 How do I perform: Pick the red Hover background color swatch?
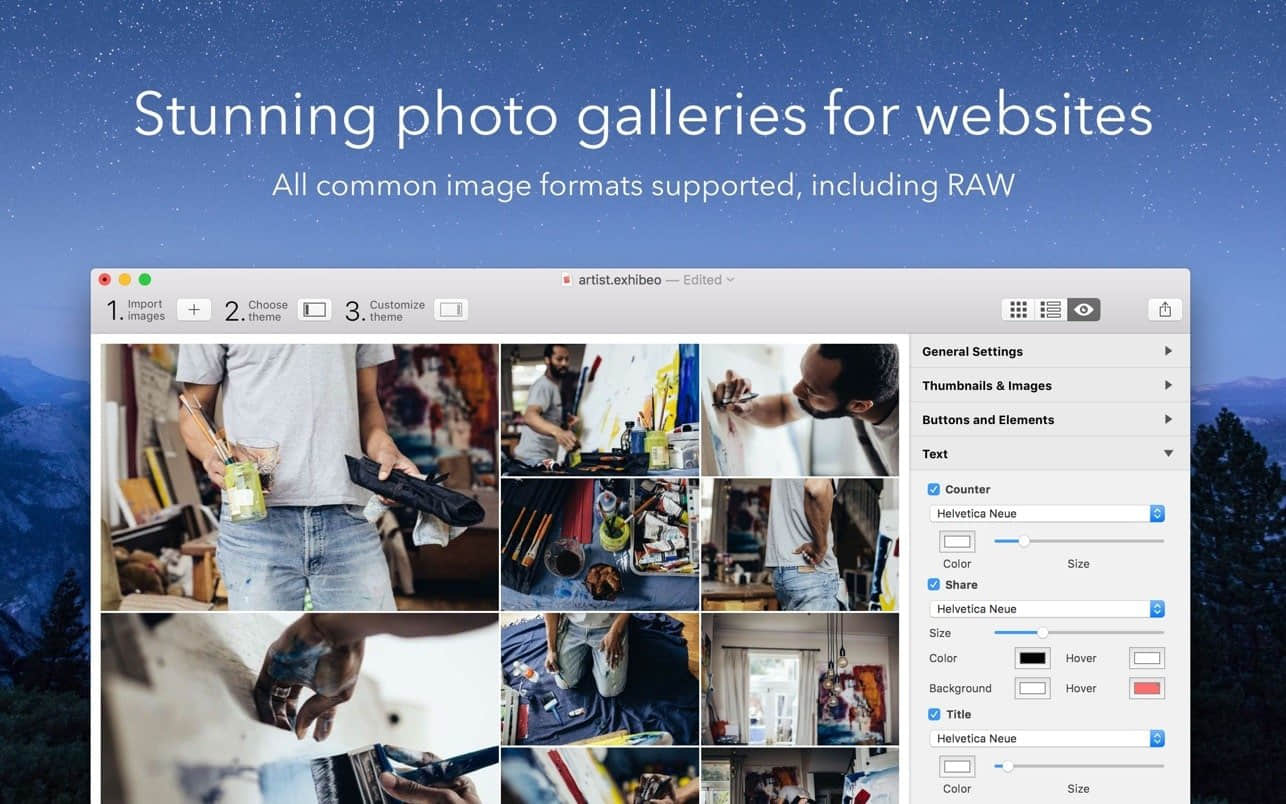click(1146, 688)
